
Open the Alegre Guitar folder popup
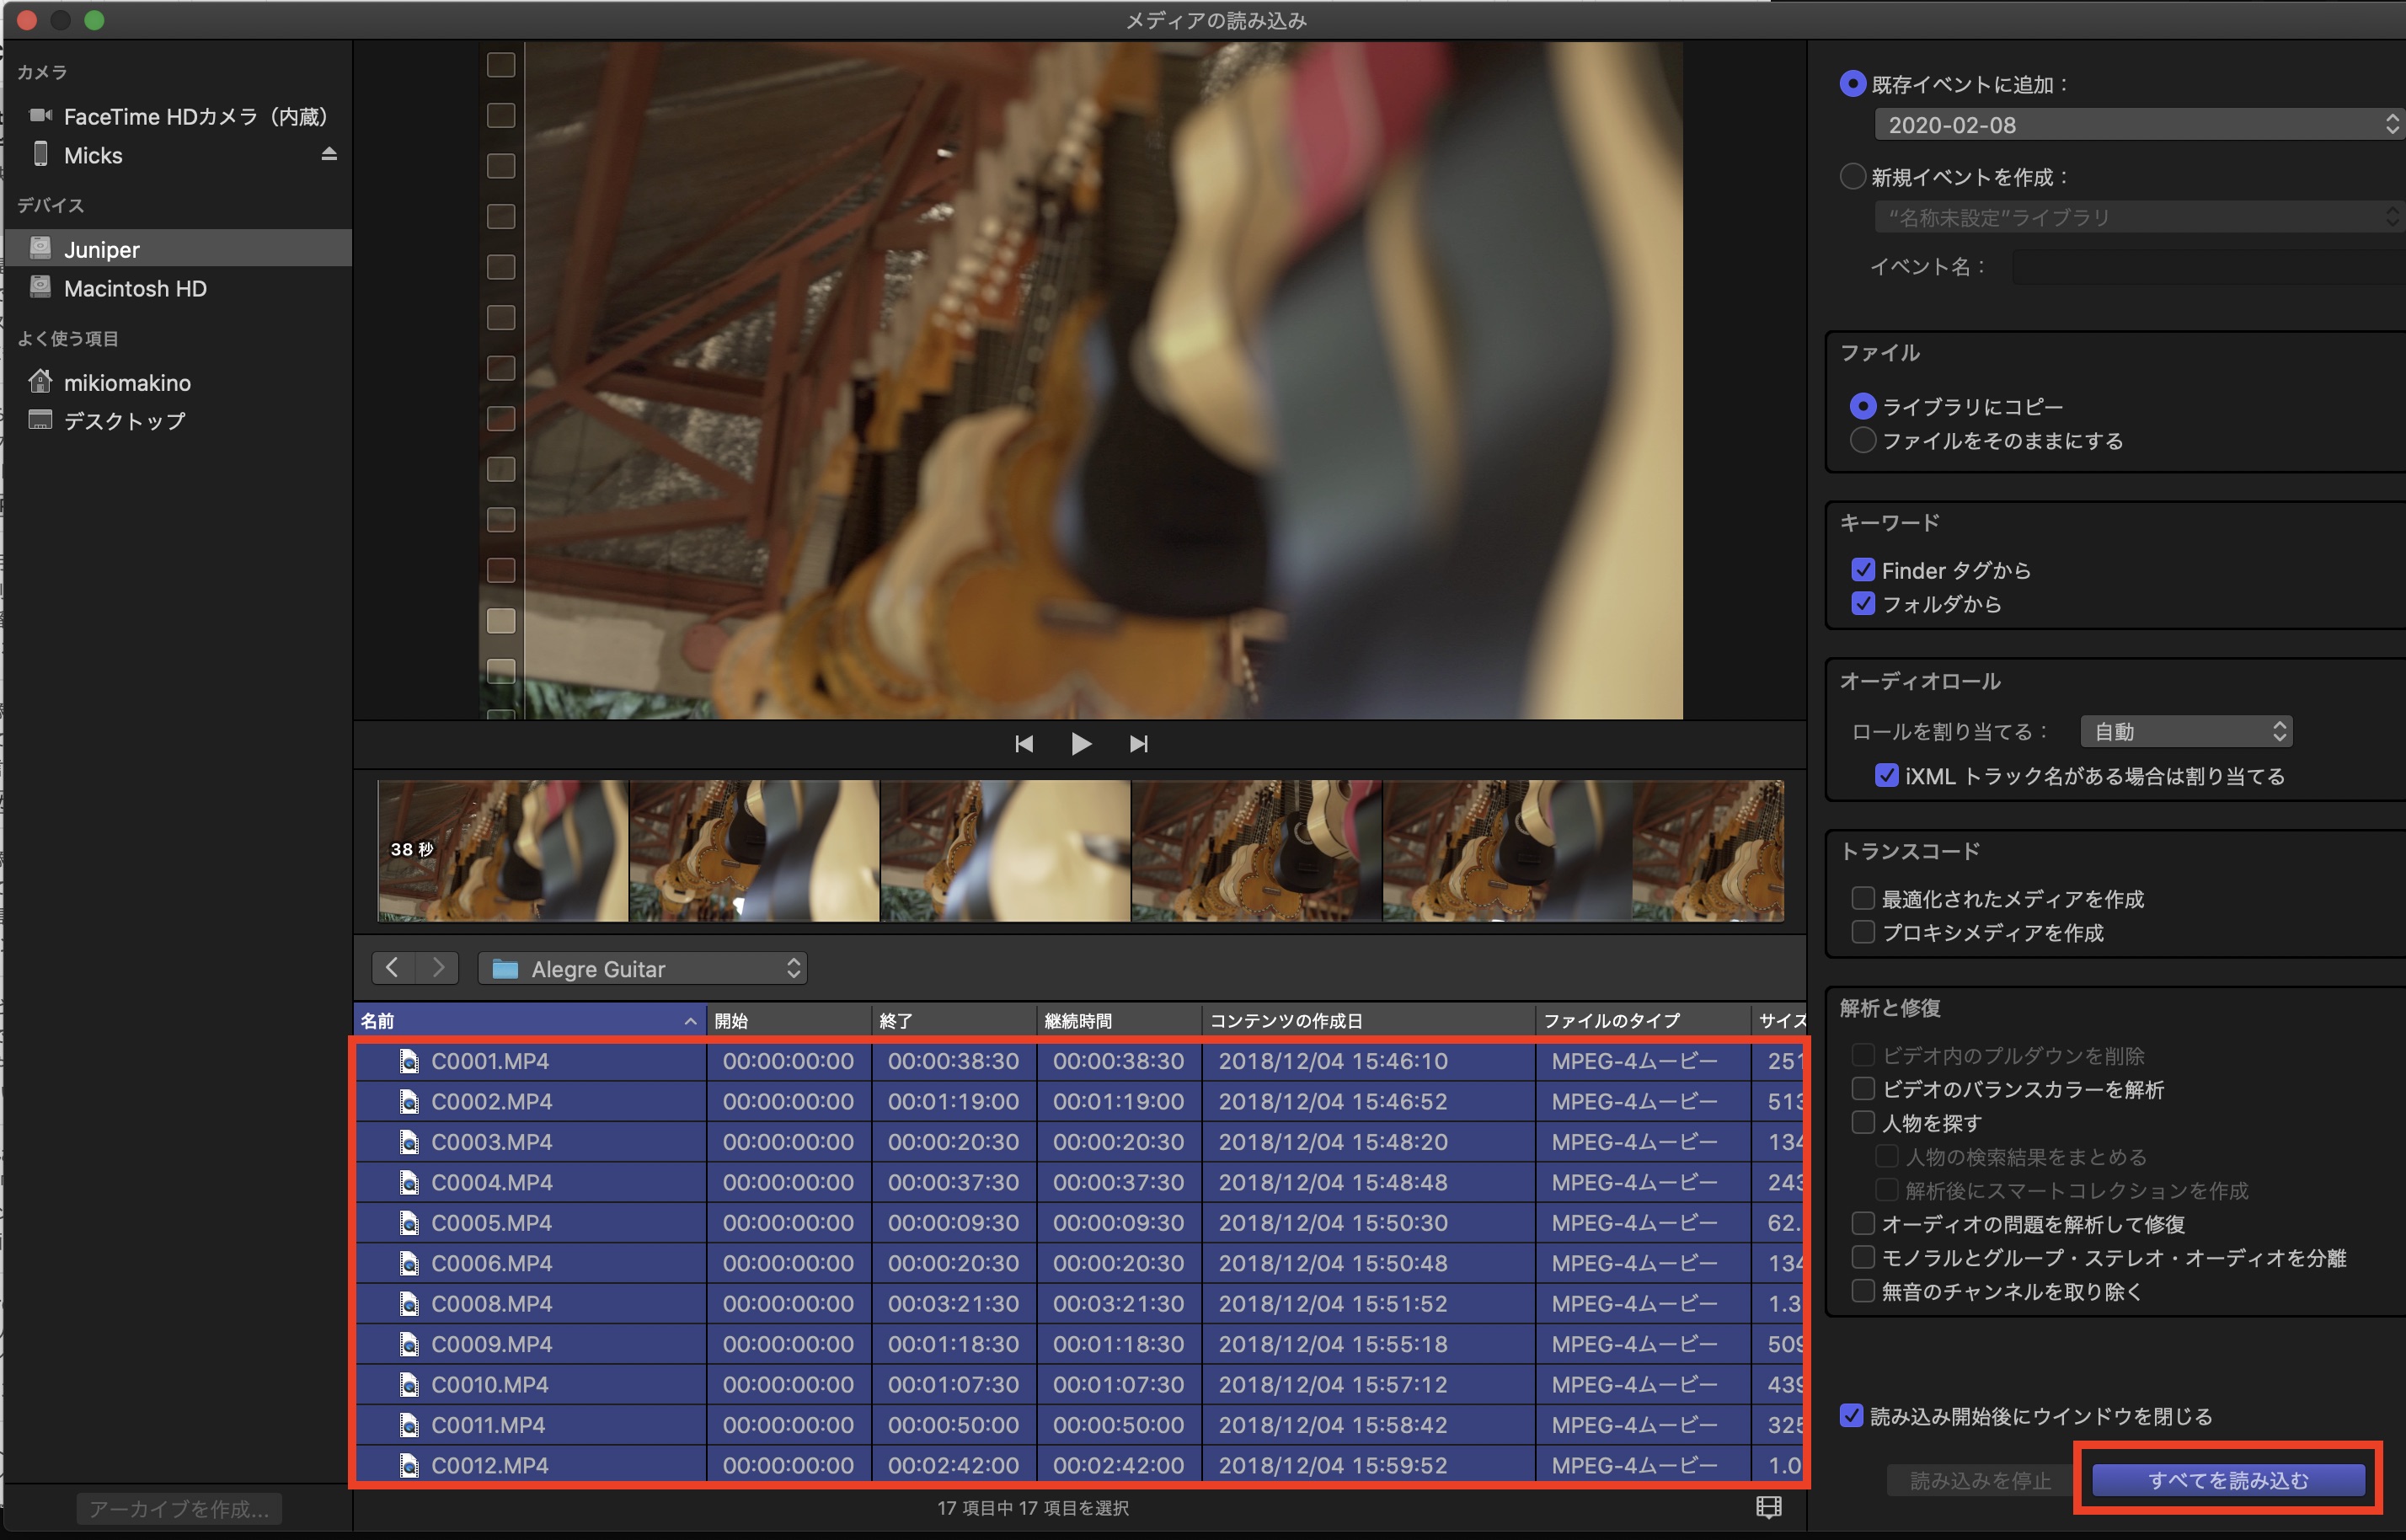coord(642,968)
